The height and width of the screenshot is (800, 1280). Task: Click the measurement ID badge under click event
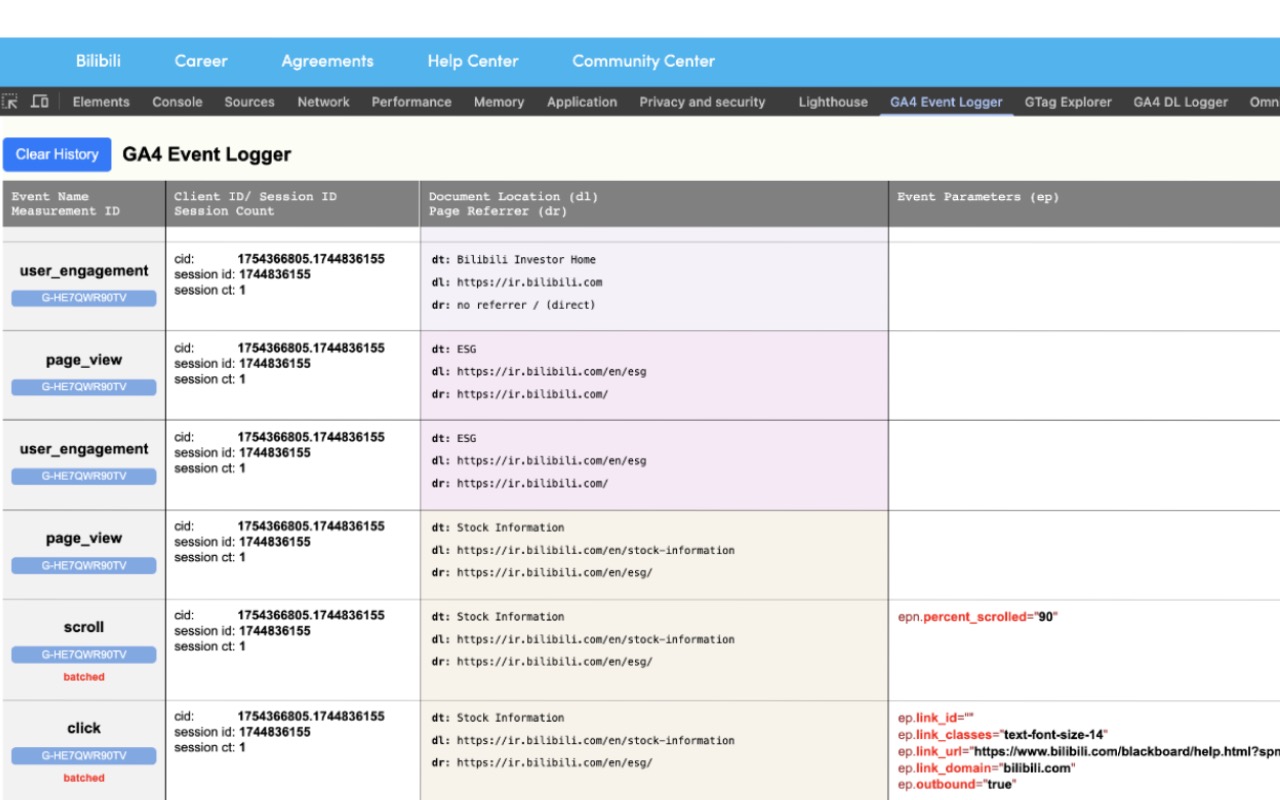tap(84, 756)
